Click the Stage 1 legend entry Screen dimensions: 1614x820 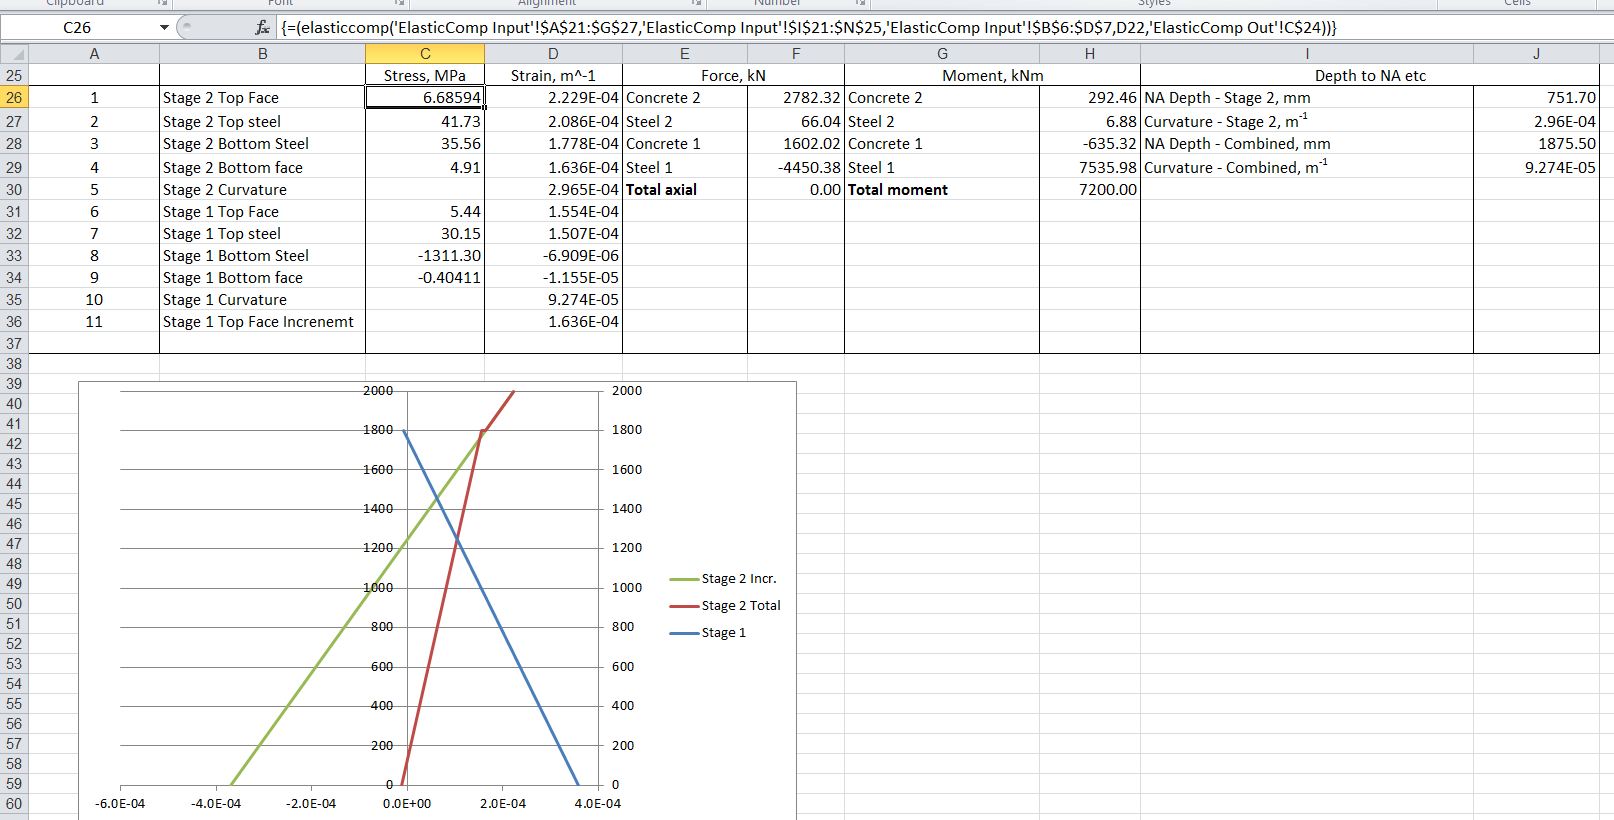723,633
